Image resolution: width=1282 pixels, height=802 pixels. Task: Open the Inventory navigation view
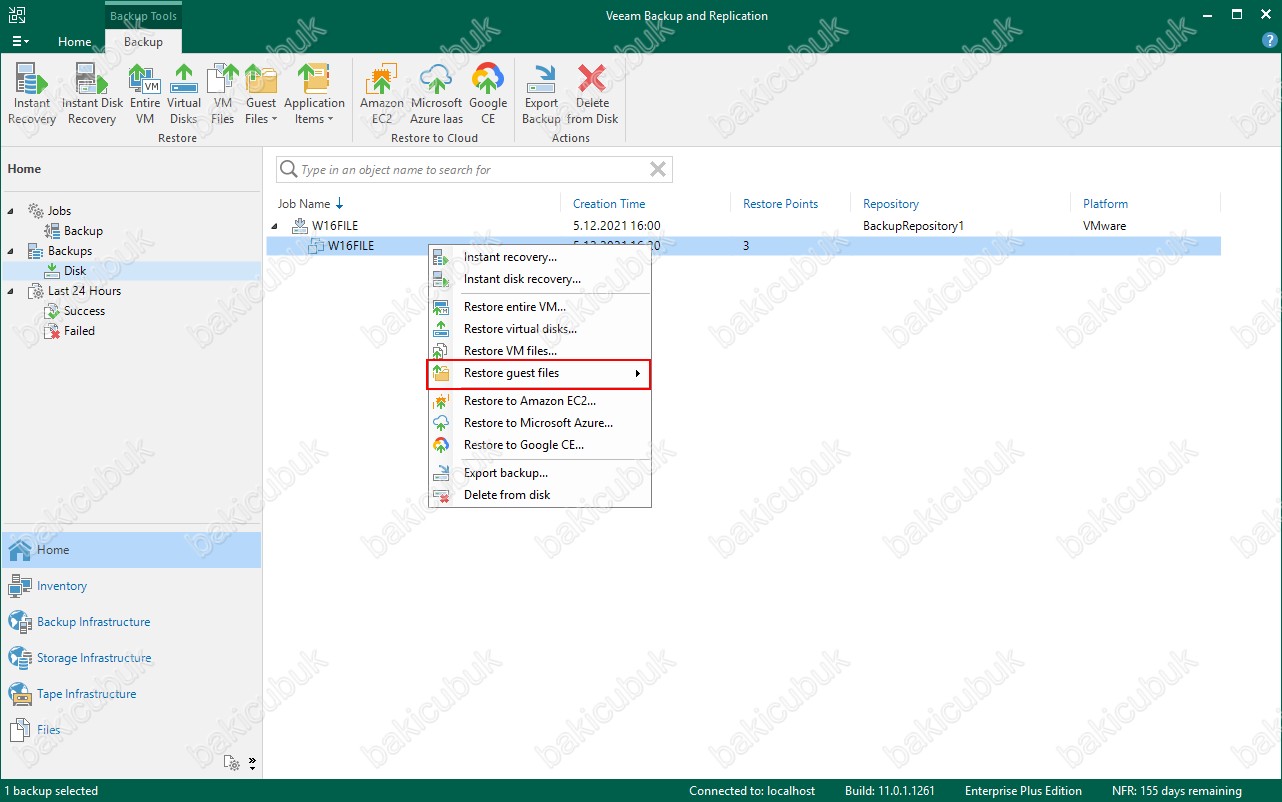click(x=131, y=586)
